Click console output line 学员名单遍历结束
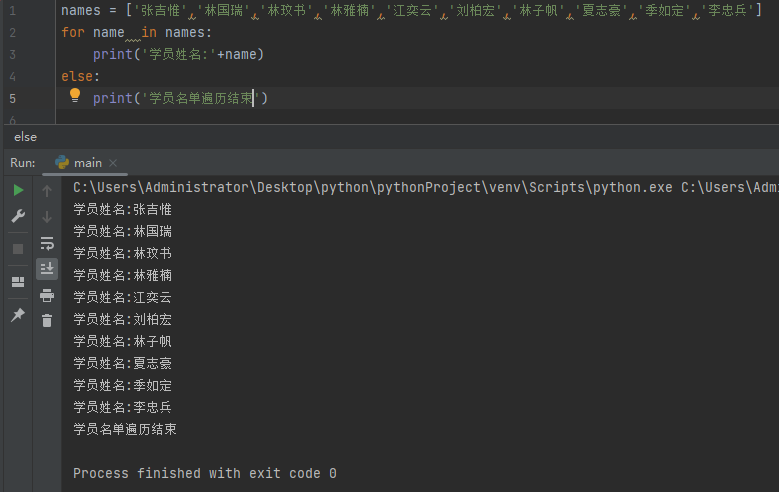This screenshot has height=492, width=779. click(x=125, y=429)
